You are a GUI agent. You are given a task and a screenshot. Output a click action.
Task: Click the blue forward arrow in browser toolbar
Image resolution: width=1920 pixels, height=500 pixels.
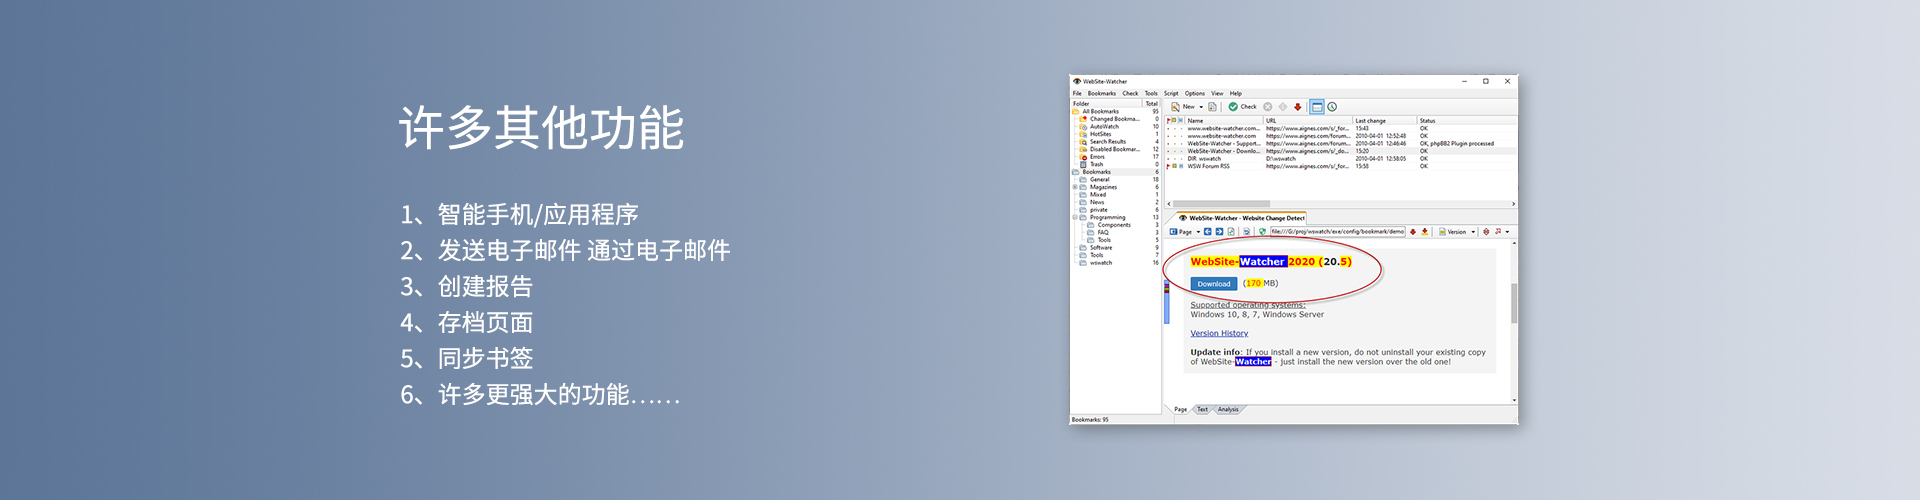coord(1219,232)
